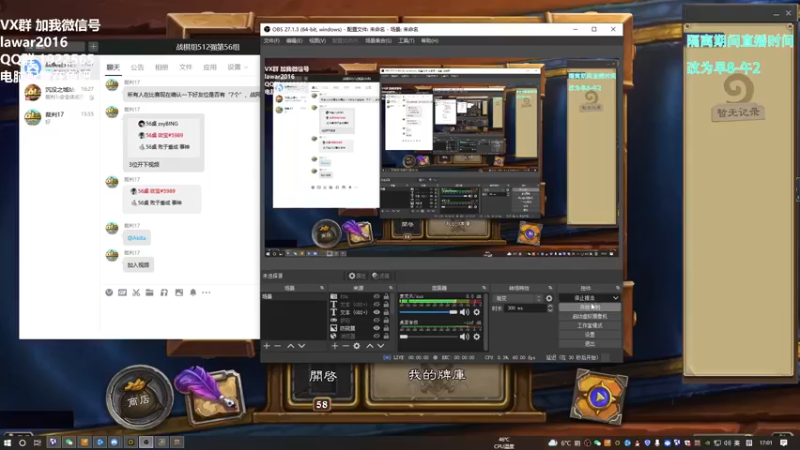Click the bell icon in QQ chat toolbar

coord(193,292)
